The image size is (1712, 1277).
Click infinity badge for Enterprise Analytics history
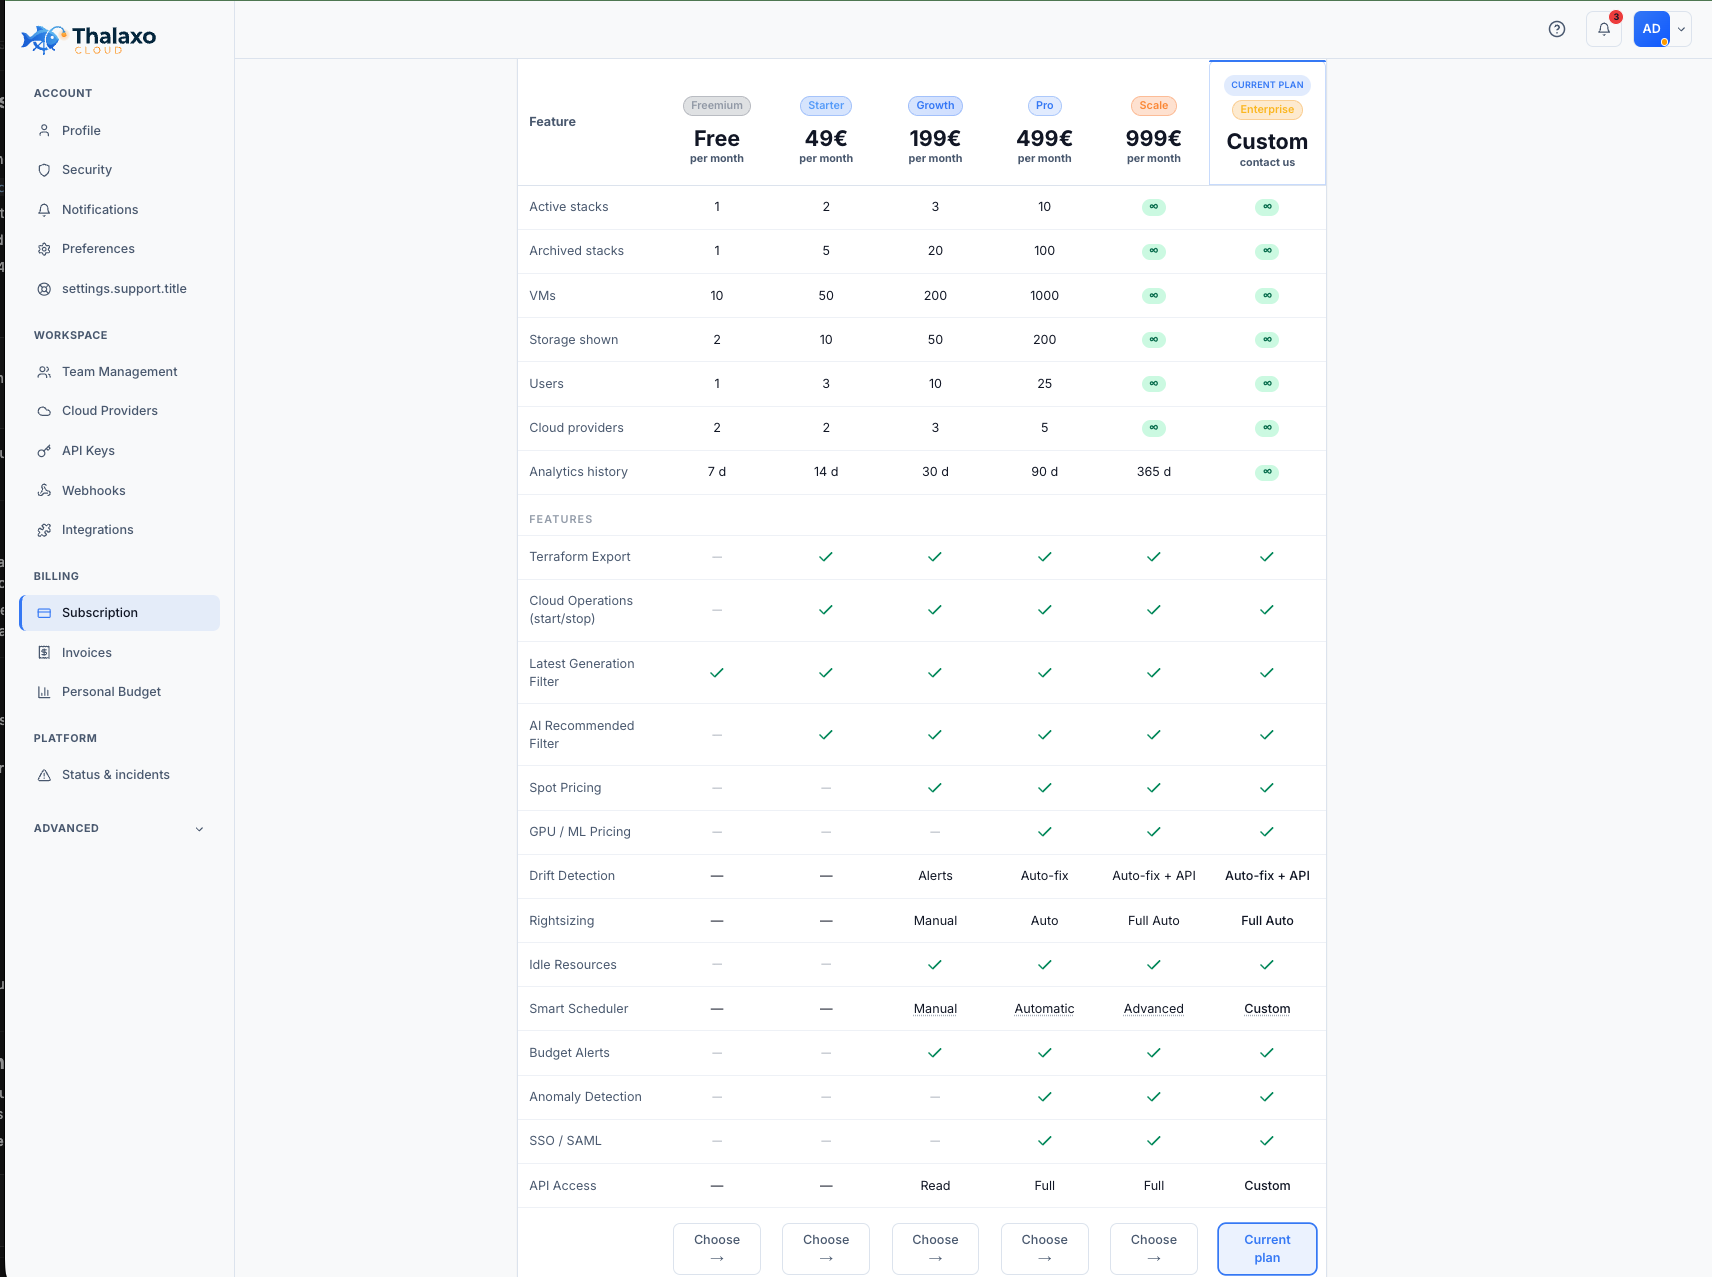pos(1267,472)
